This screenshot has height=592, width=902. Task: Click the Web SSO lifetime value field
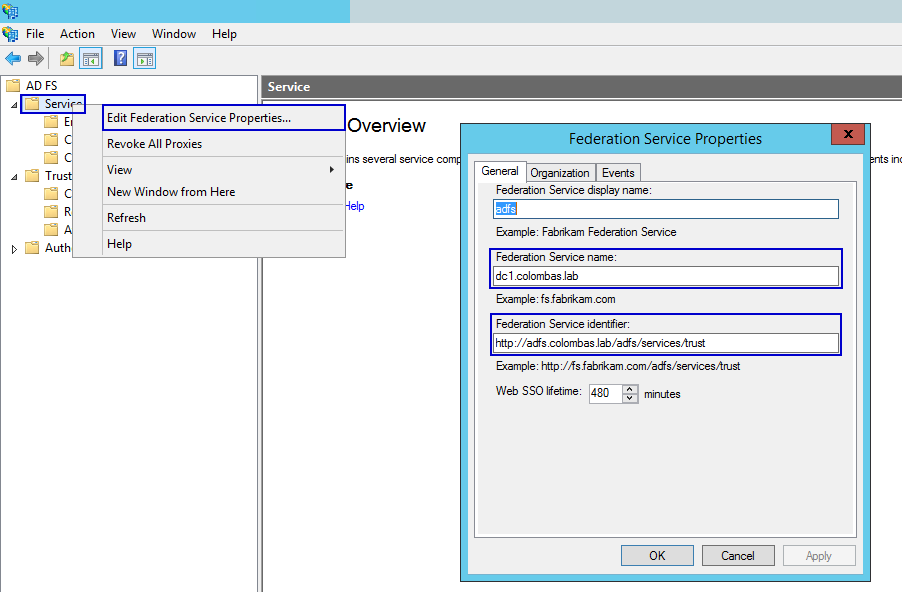[605, 394]
